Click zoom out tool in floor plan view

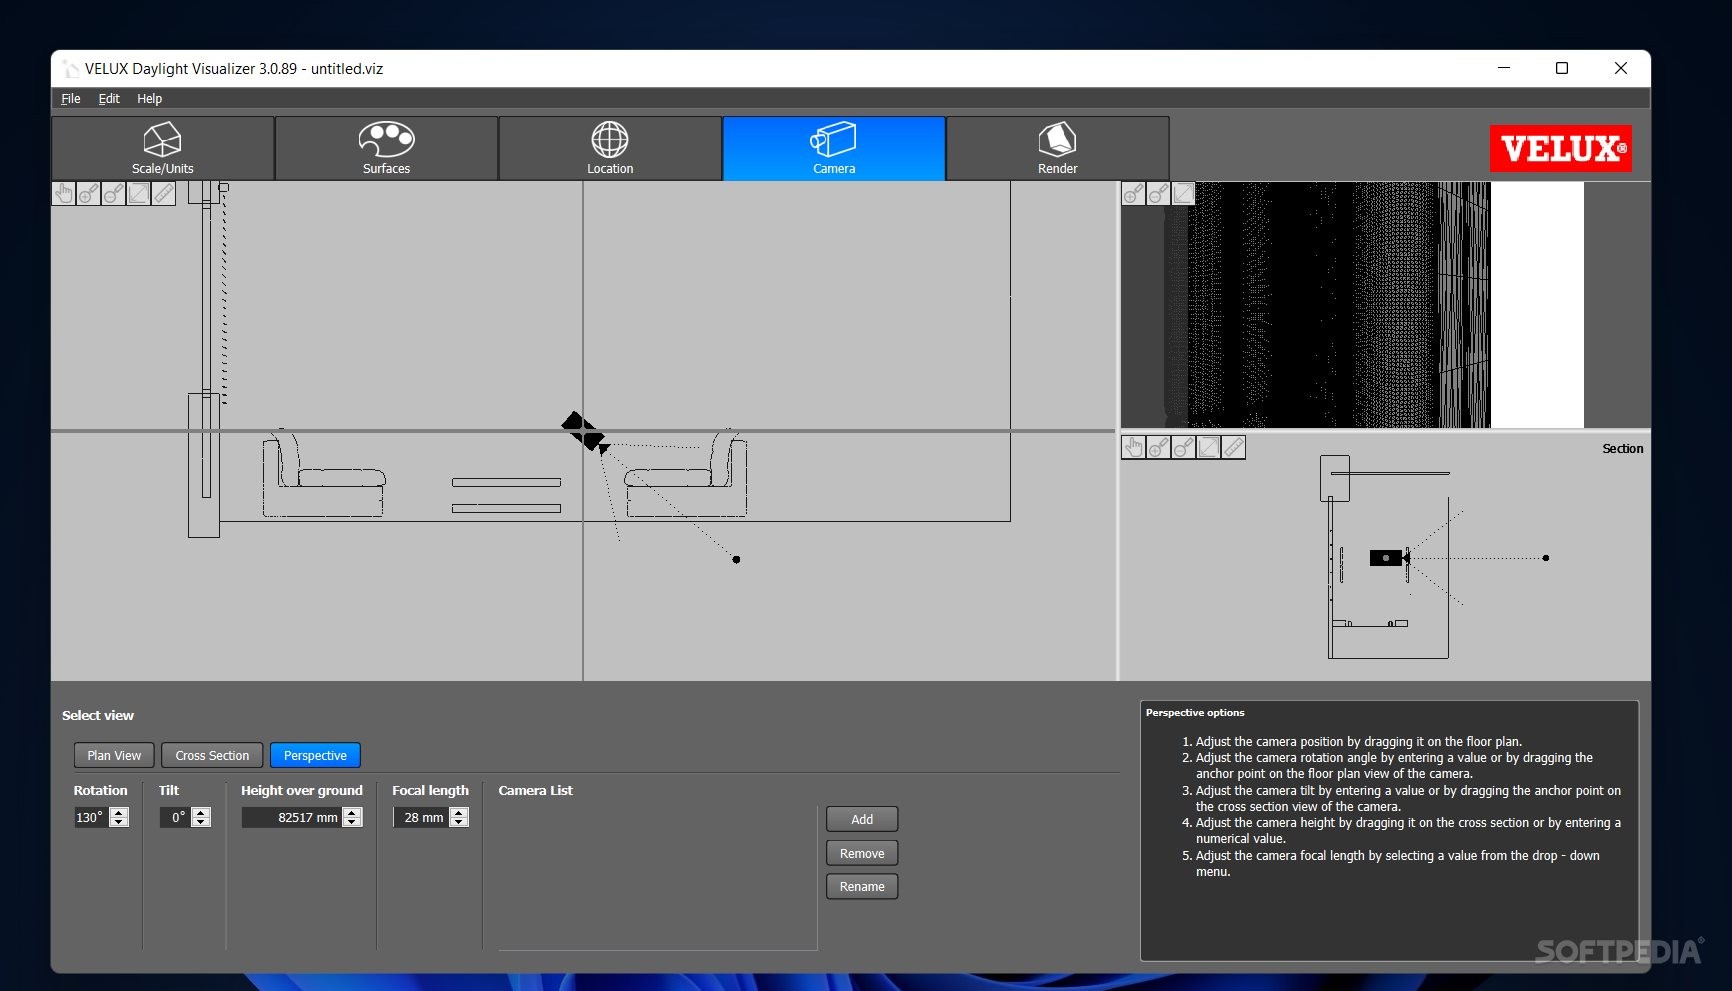click(x=114, y=193)
